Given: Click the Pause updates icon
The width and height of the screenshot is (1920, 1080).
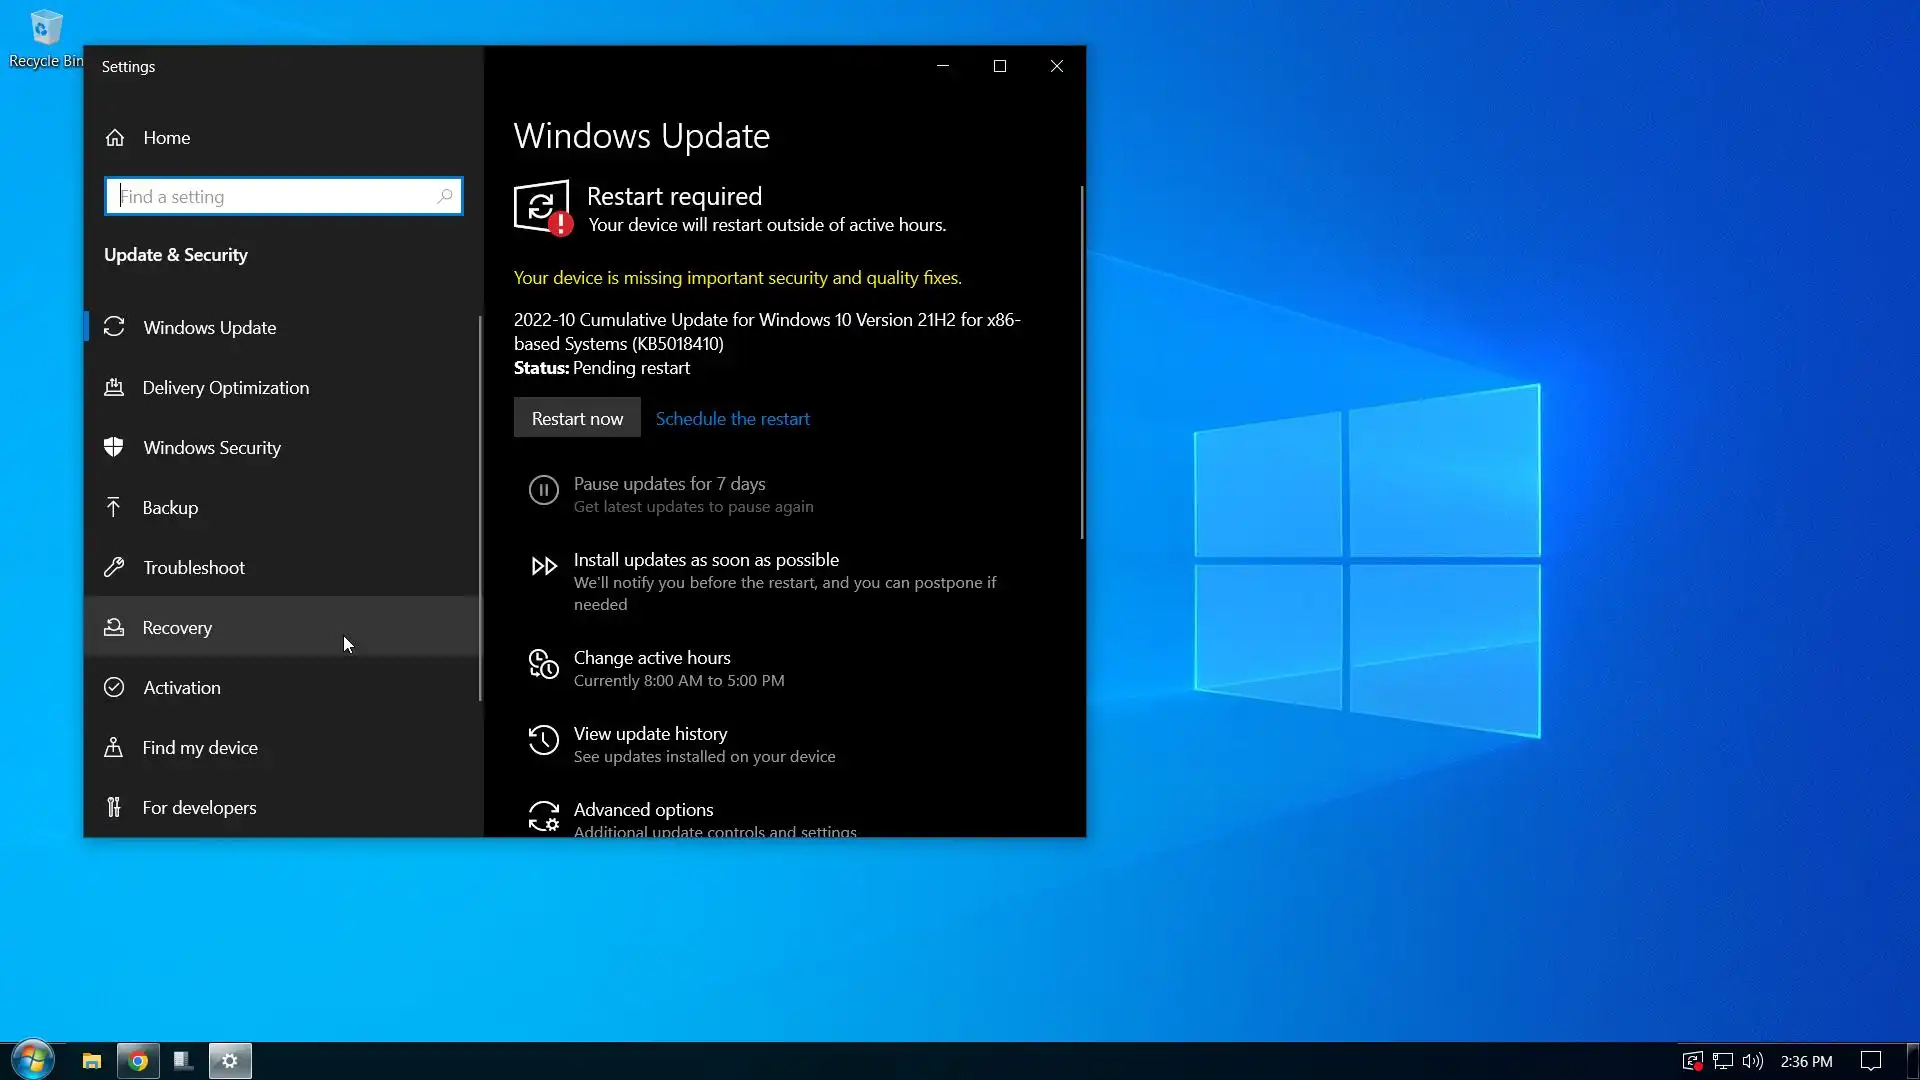Looking at the screenshot, I should point(543,490).
